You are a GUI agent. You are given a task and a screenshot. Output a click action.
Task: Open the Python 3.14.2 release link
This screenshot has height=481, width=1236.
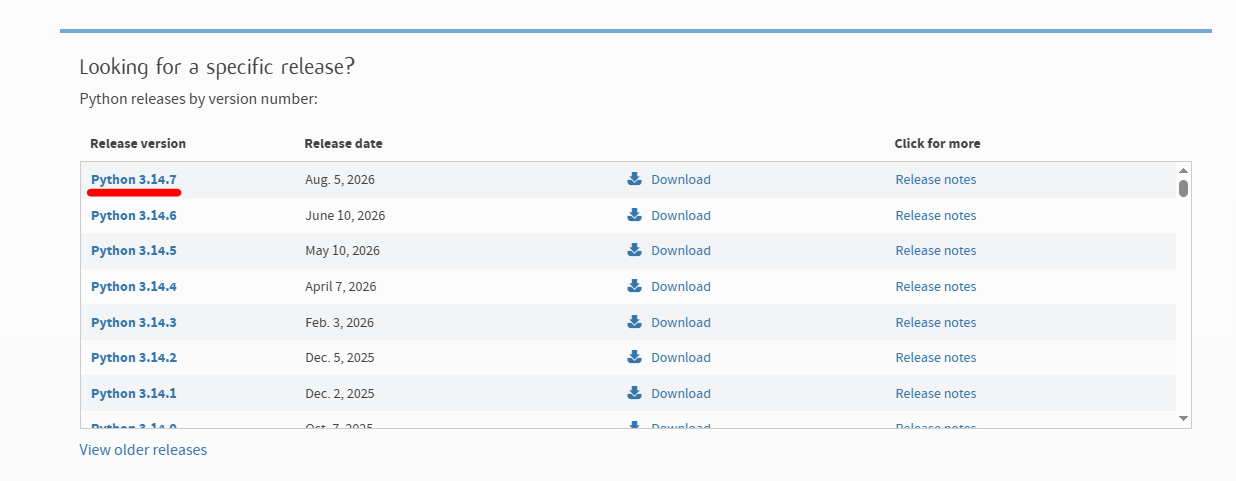tap(134, 357)
